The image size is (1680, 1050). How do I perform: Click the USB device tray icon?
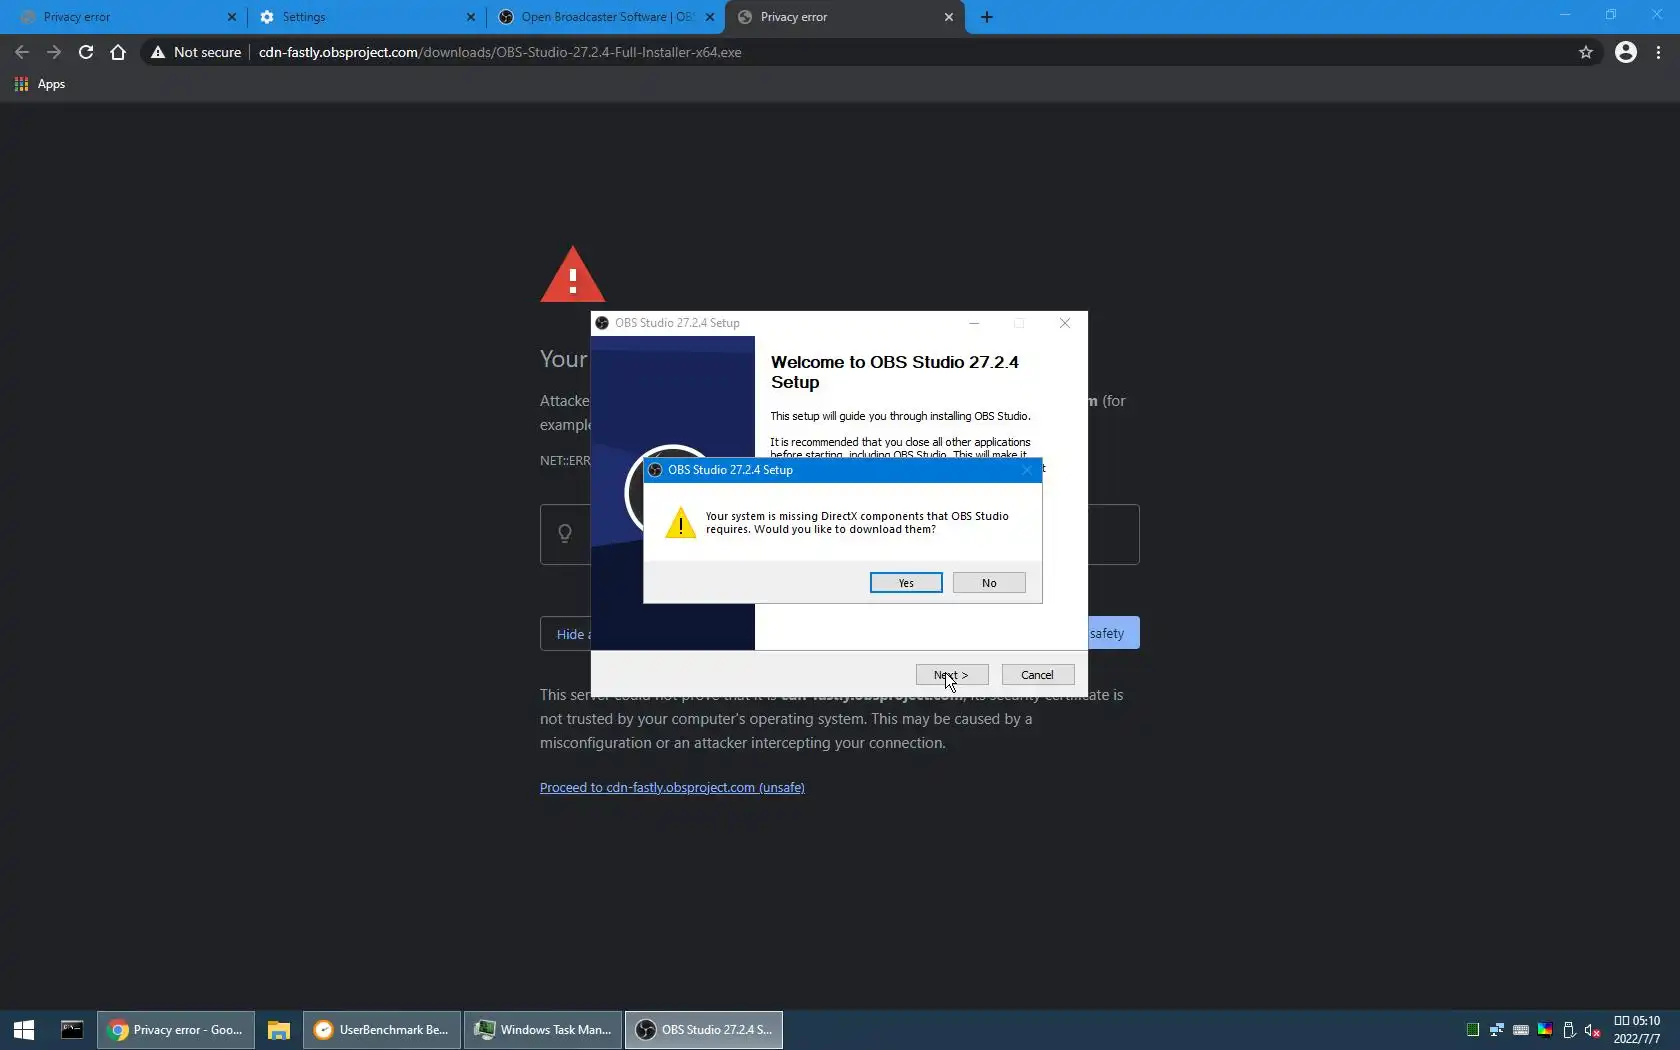[1569, 1030]
